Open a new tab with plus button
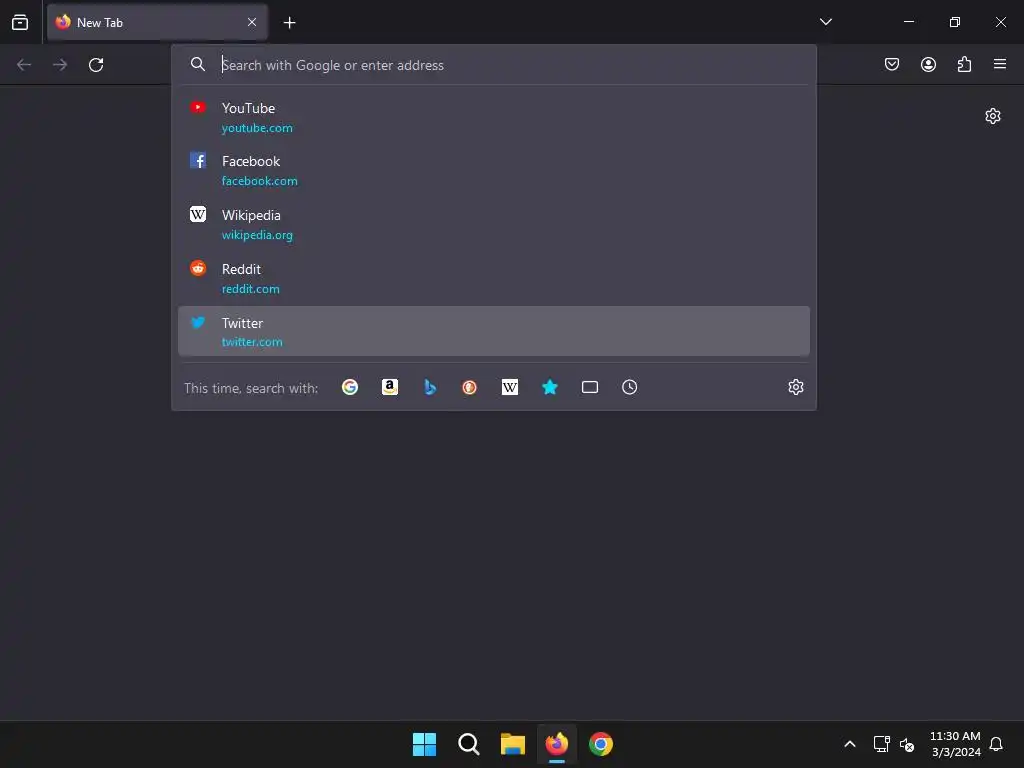The width and height of the screenshot is (1024, 768). coord(289,23)
